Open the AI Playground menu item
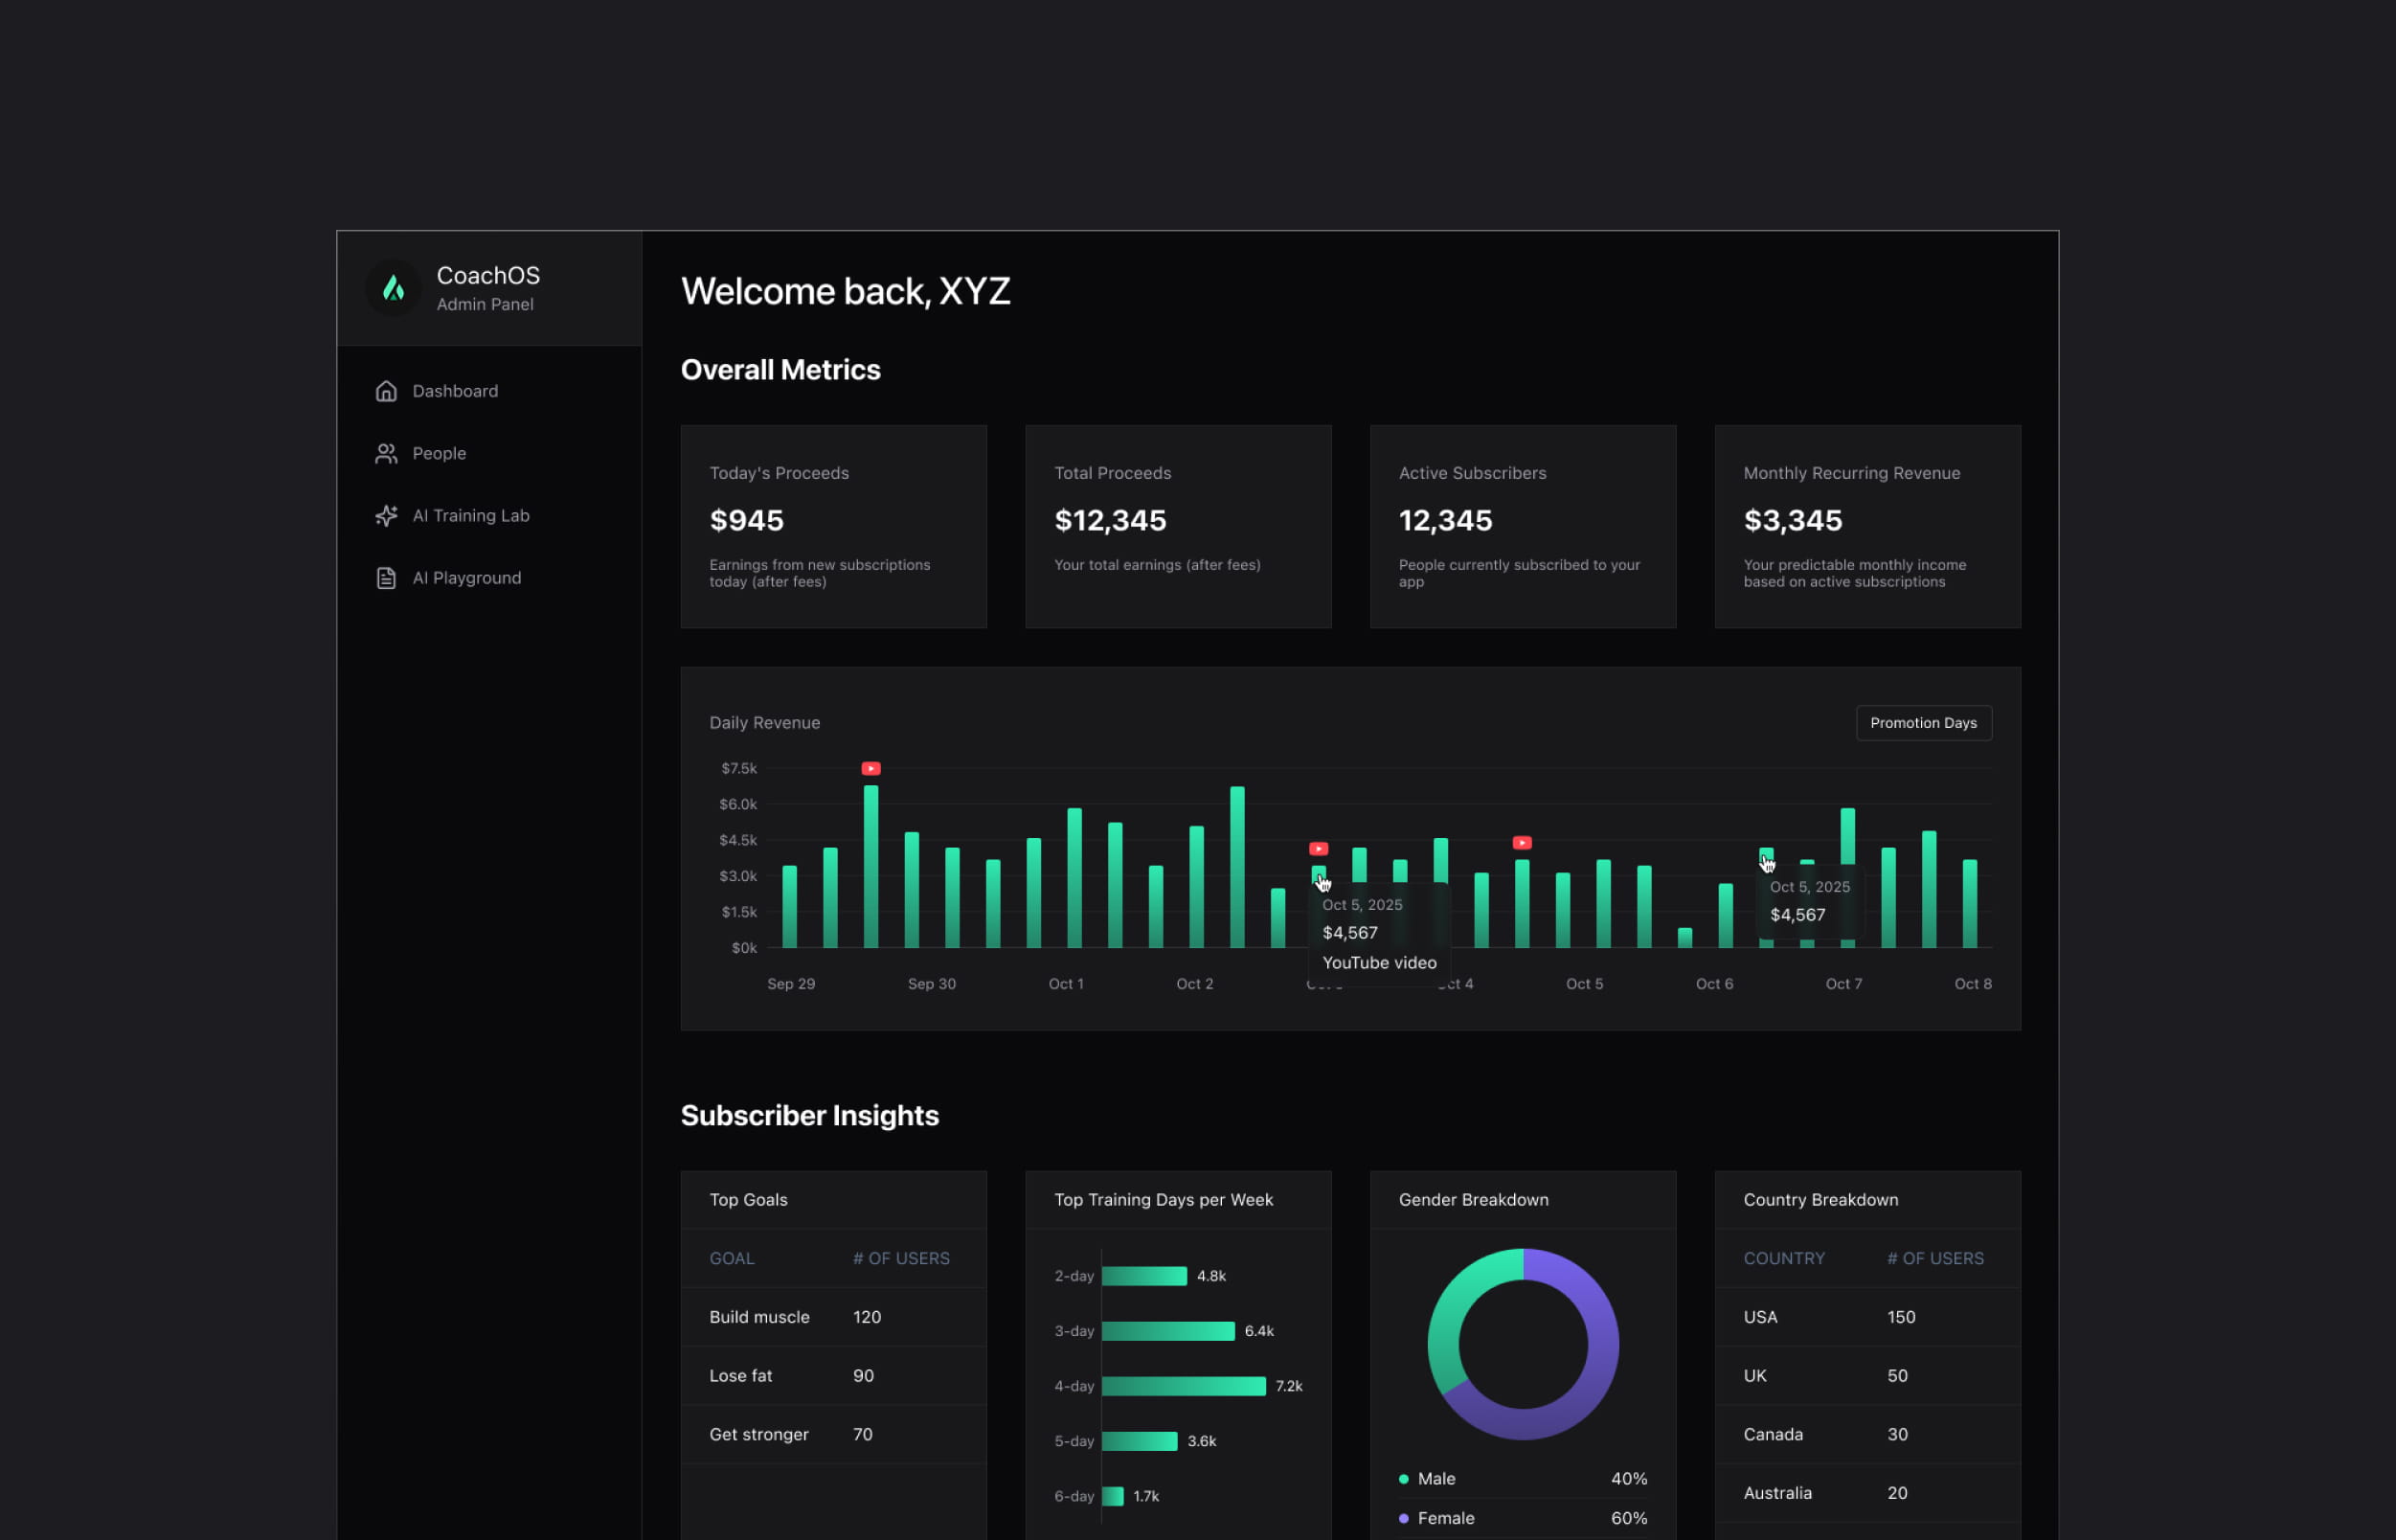The width and height of the screenshot is (2396, 1540). [466, 578]
